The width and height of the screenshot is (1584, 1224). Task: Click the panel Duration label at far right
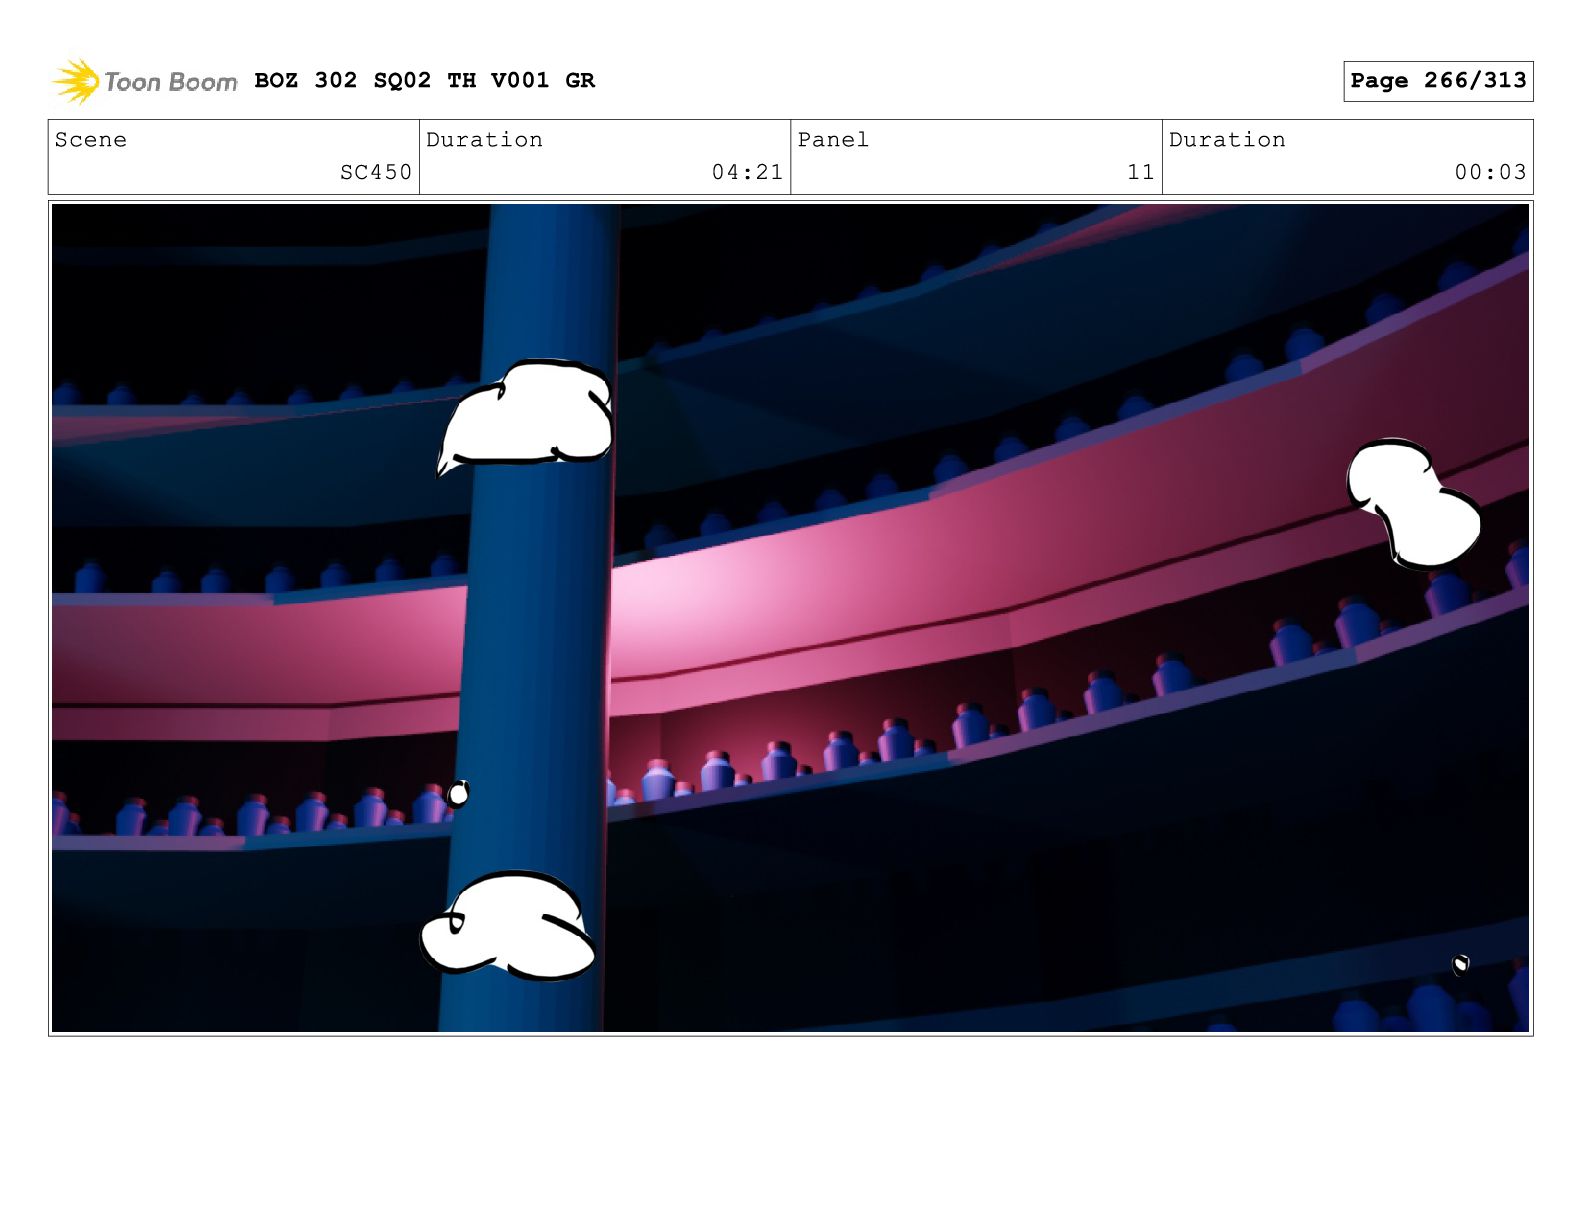1227,140
